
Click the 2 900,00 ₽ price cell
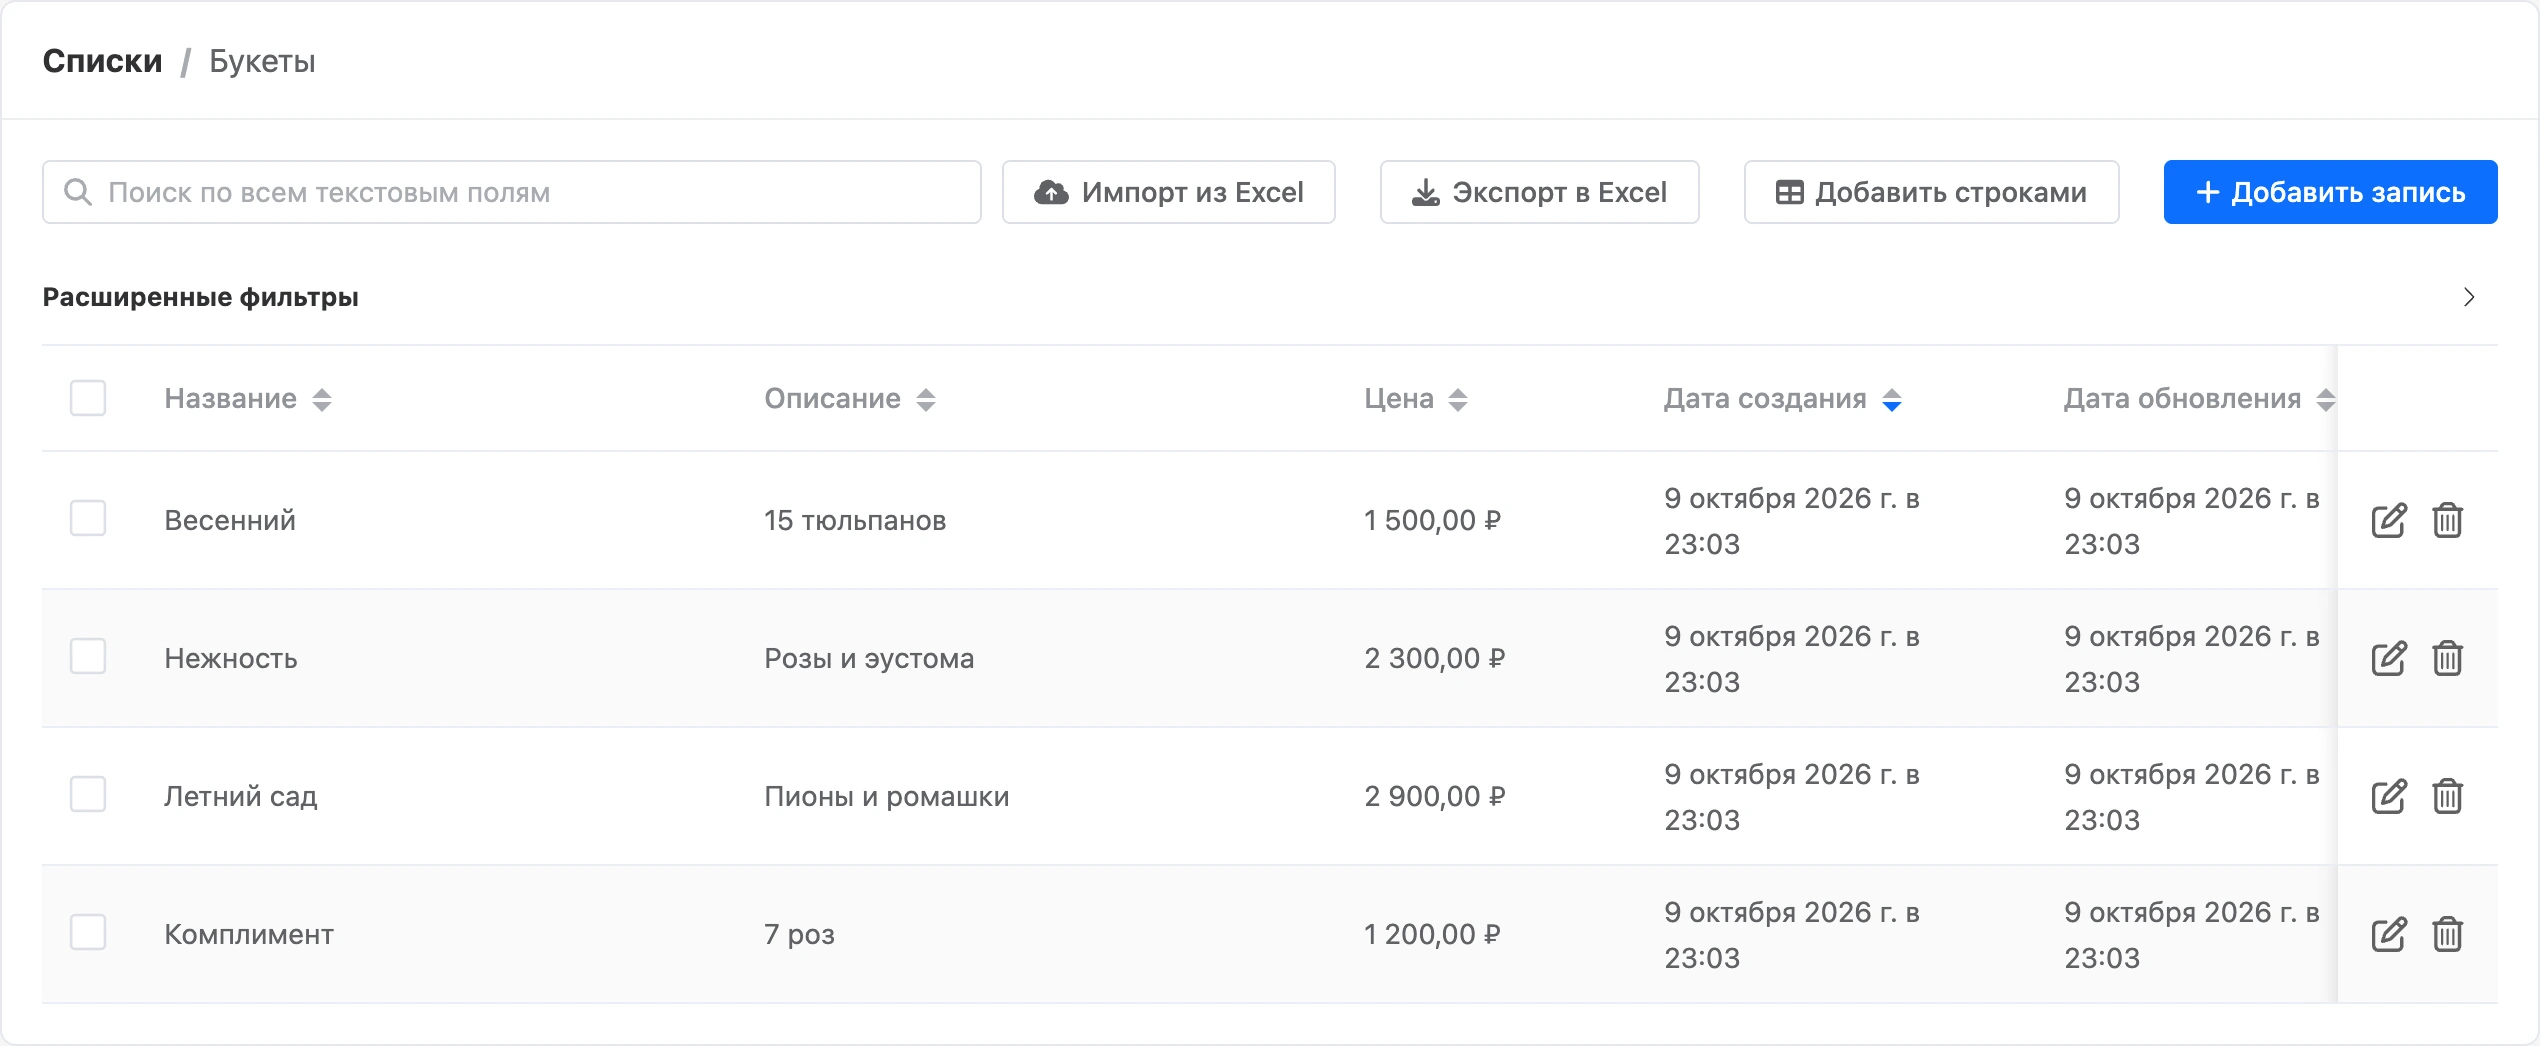click(1435, 796)
